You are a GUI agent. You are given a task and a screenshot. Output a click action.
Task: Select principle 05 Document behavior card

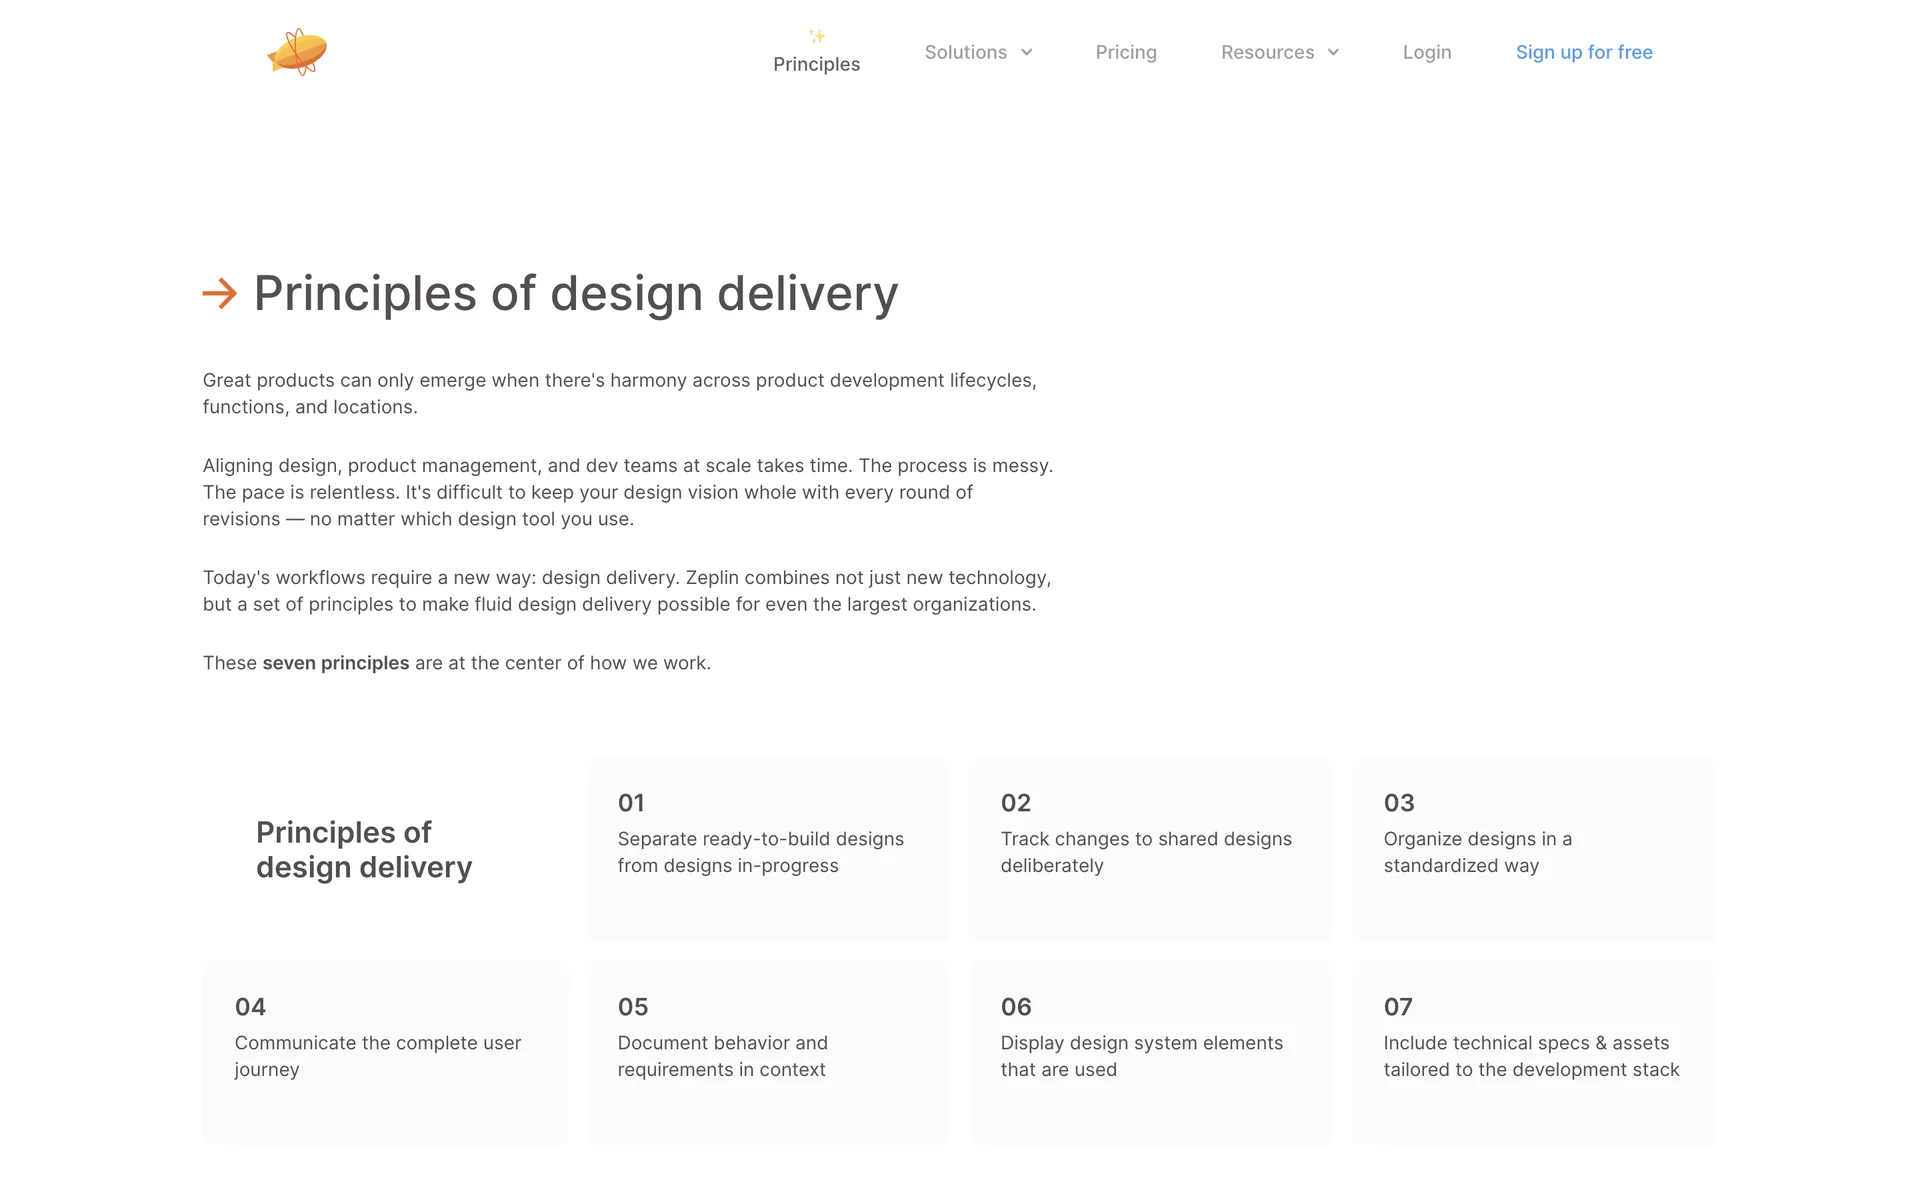point(767,1052)
